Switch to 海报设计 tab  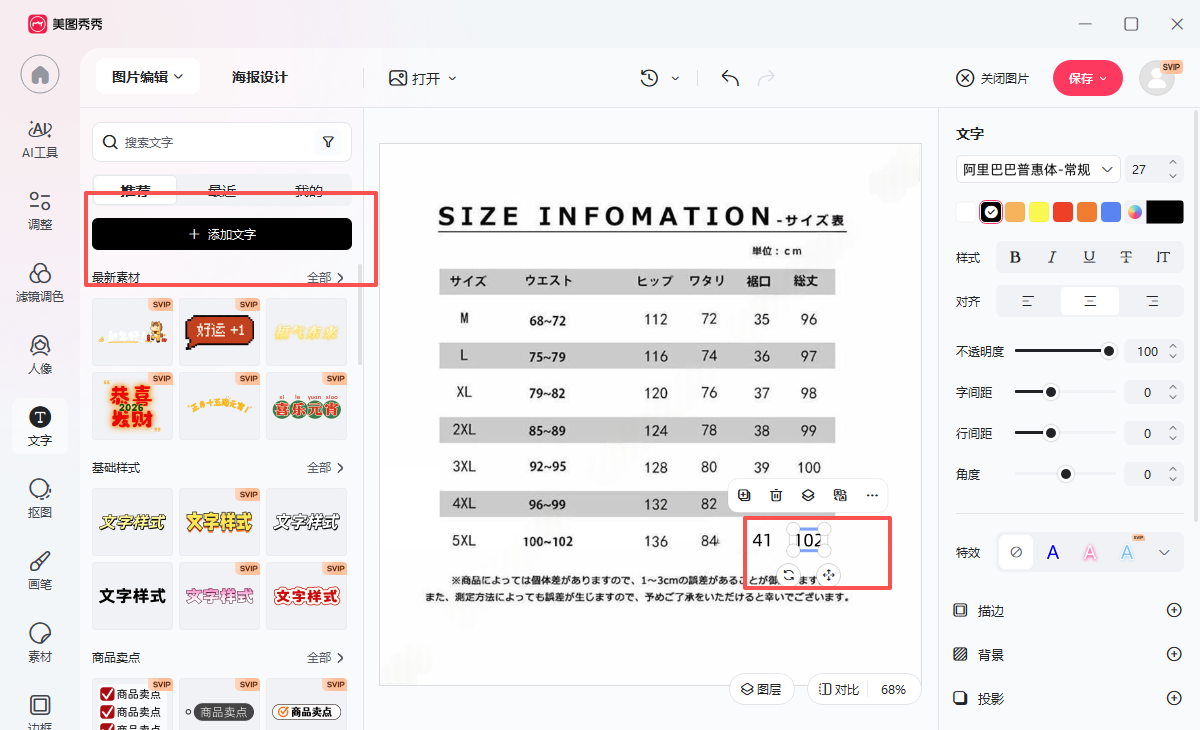tap(260, 77)
